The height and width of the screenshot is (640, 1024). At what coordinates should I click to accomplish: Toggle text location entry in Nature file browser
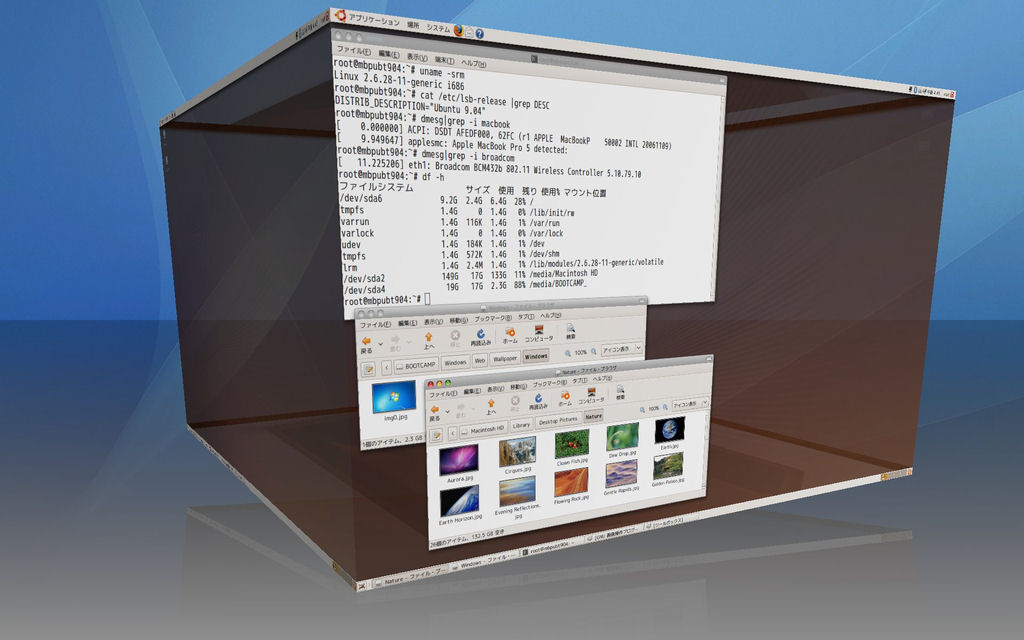click(x=436, y=436)
